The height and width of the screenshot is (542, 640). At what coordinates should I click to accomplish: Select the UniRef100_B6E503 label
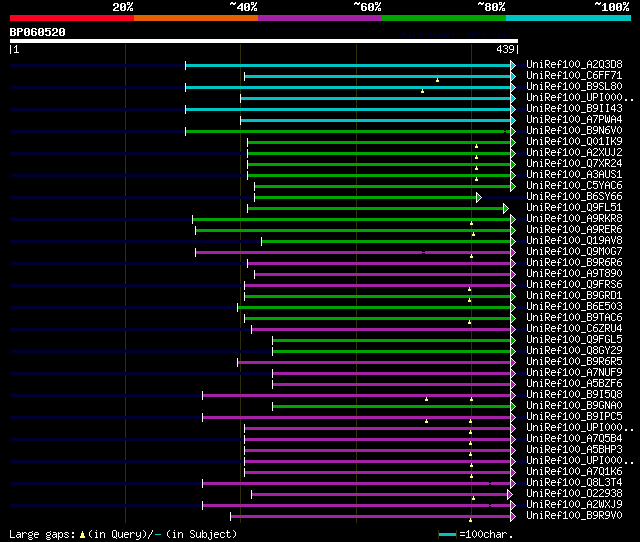[x=574, y=307]
